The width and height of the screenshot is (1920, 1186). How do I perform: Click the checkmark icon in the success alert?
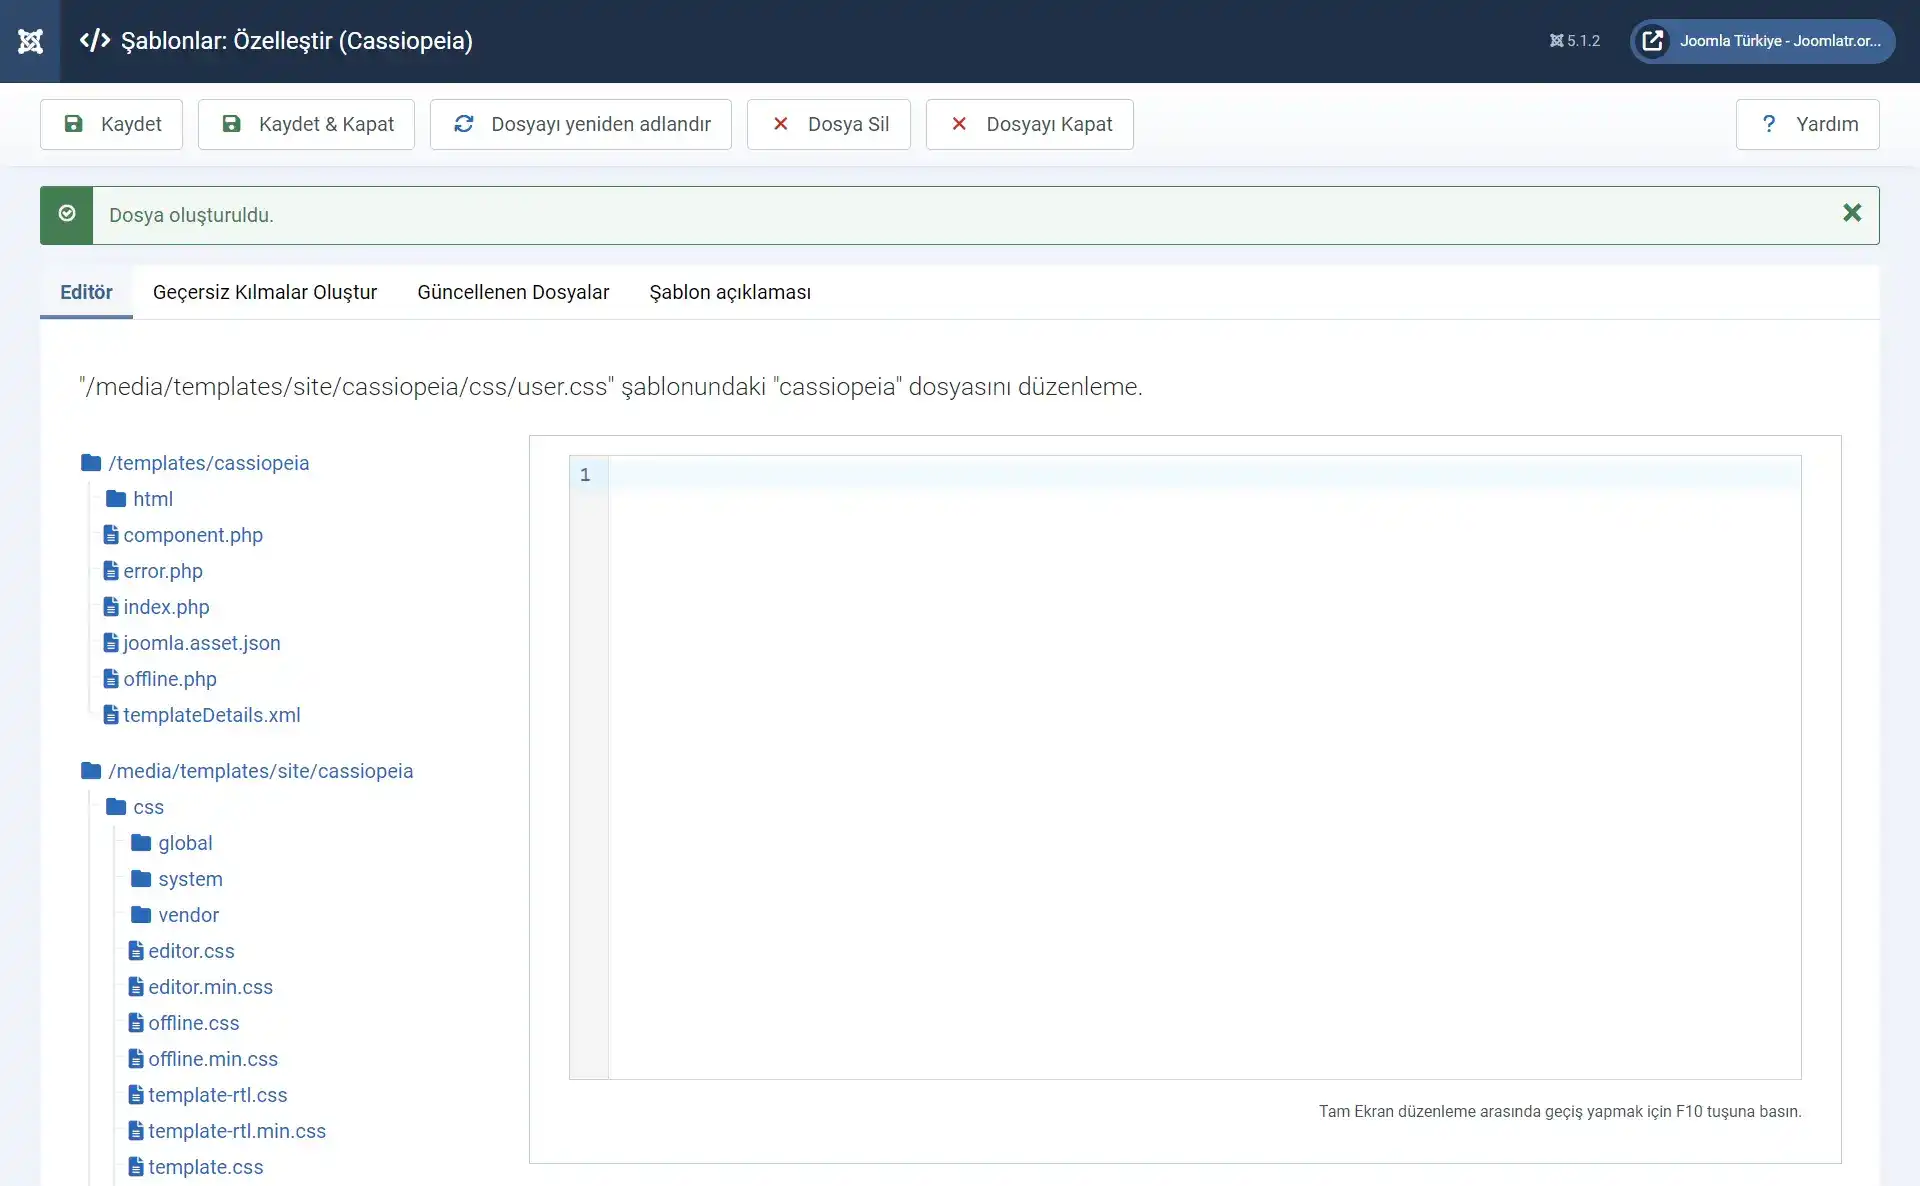click(67, 213)
